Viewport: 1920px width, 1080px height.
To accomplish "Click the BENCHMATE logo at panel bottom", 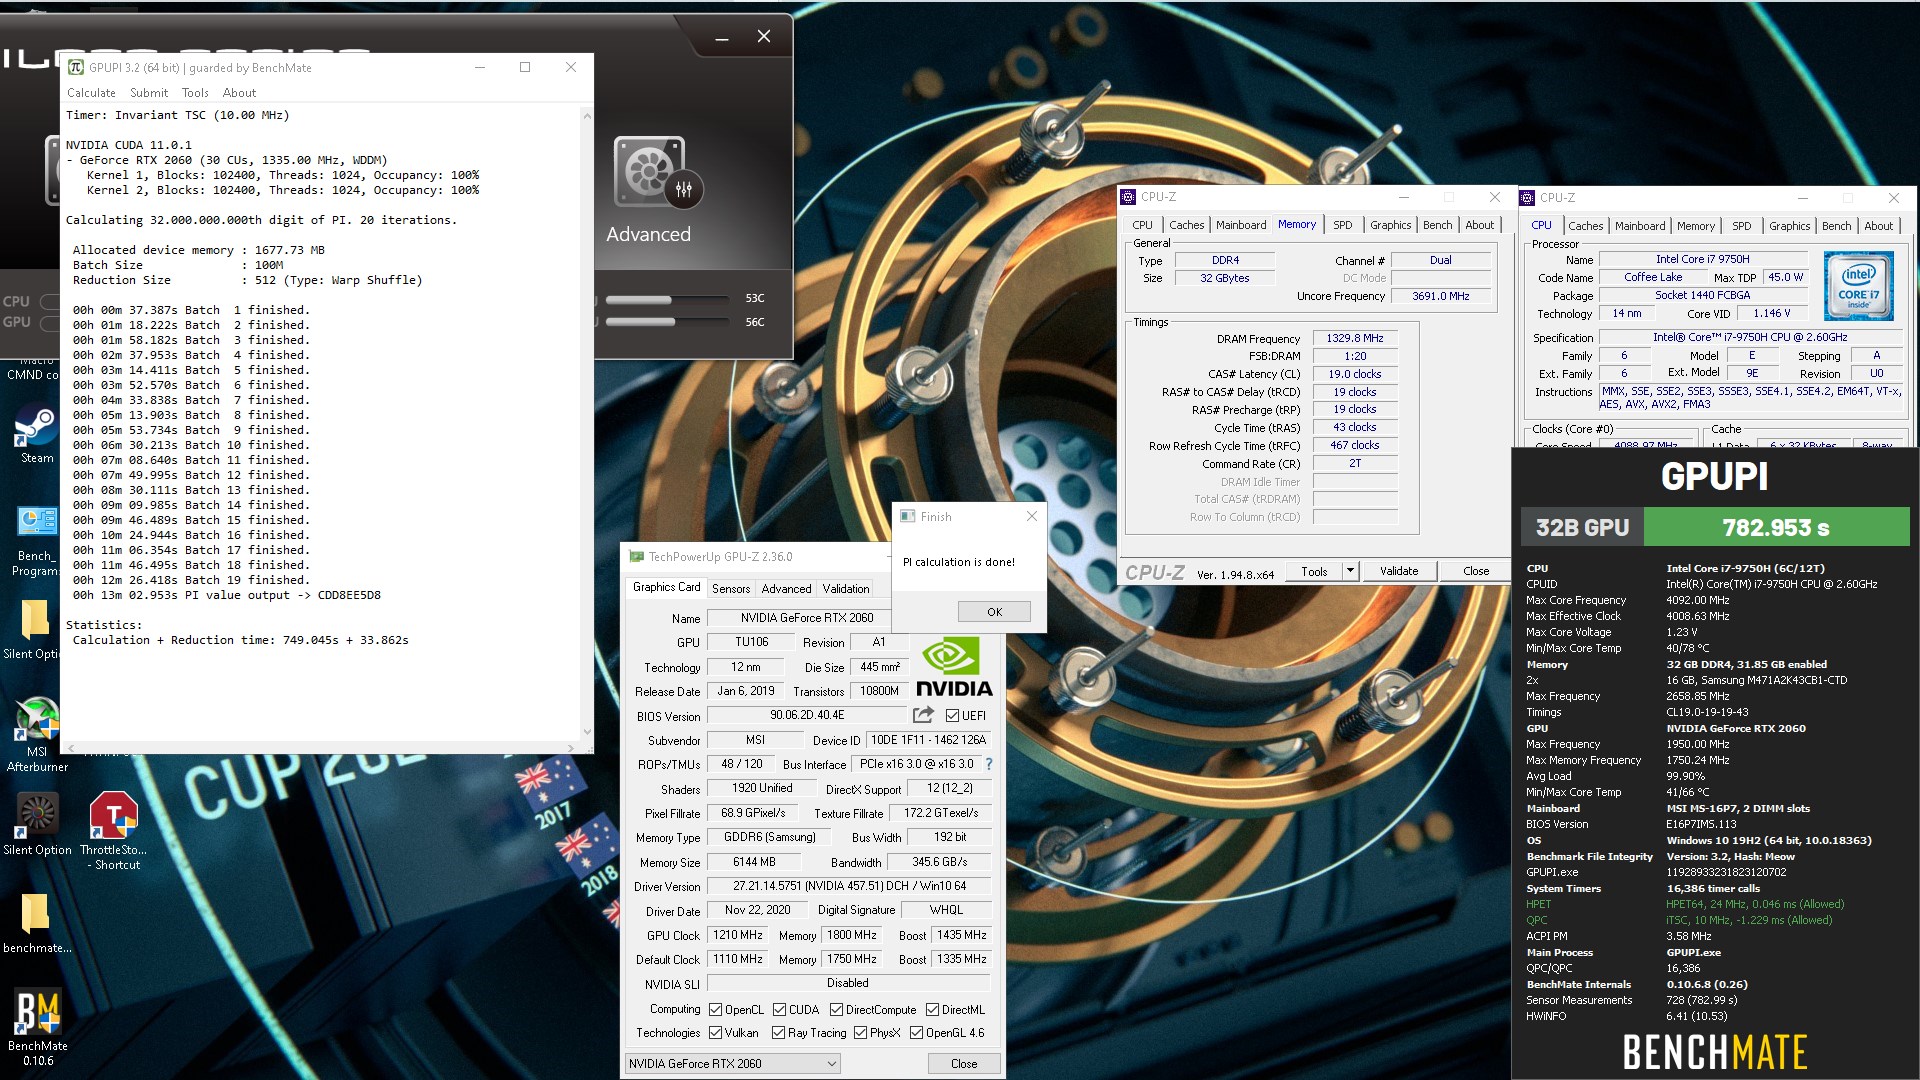I will [1714, 1052].
